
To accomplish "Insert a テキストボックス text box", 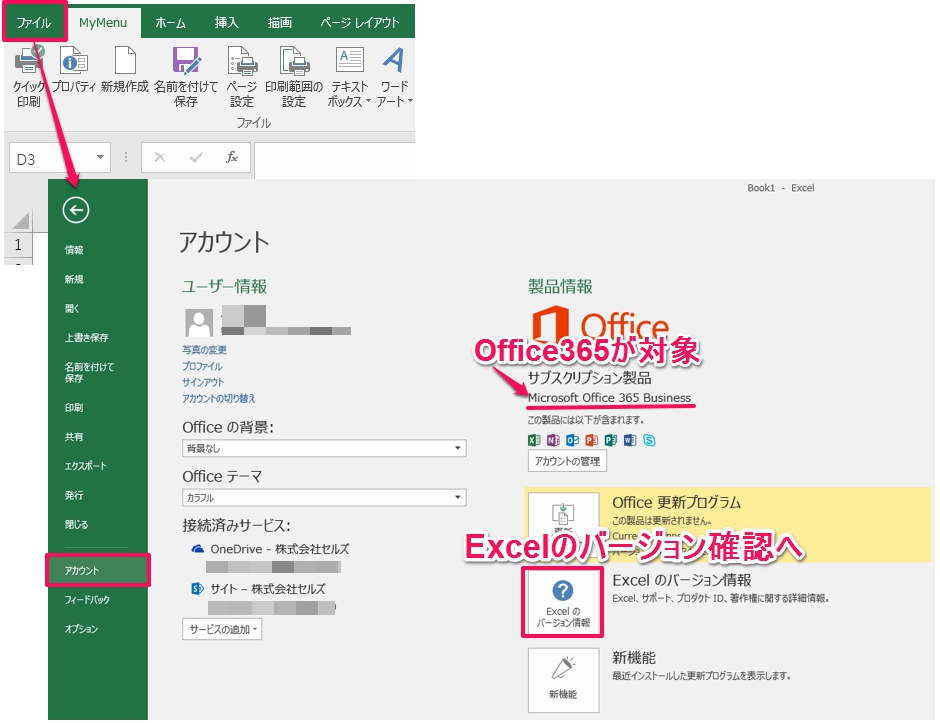I will (x=350, y=77).
